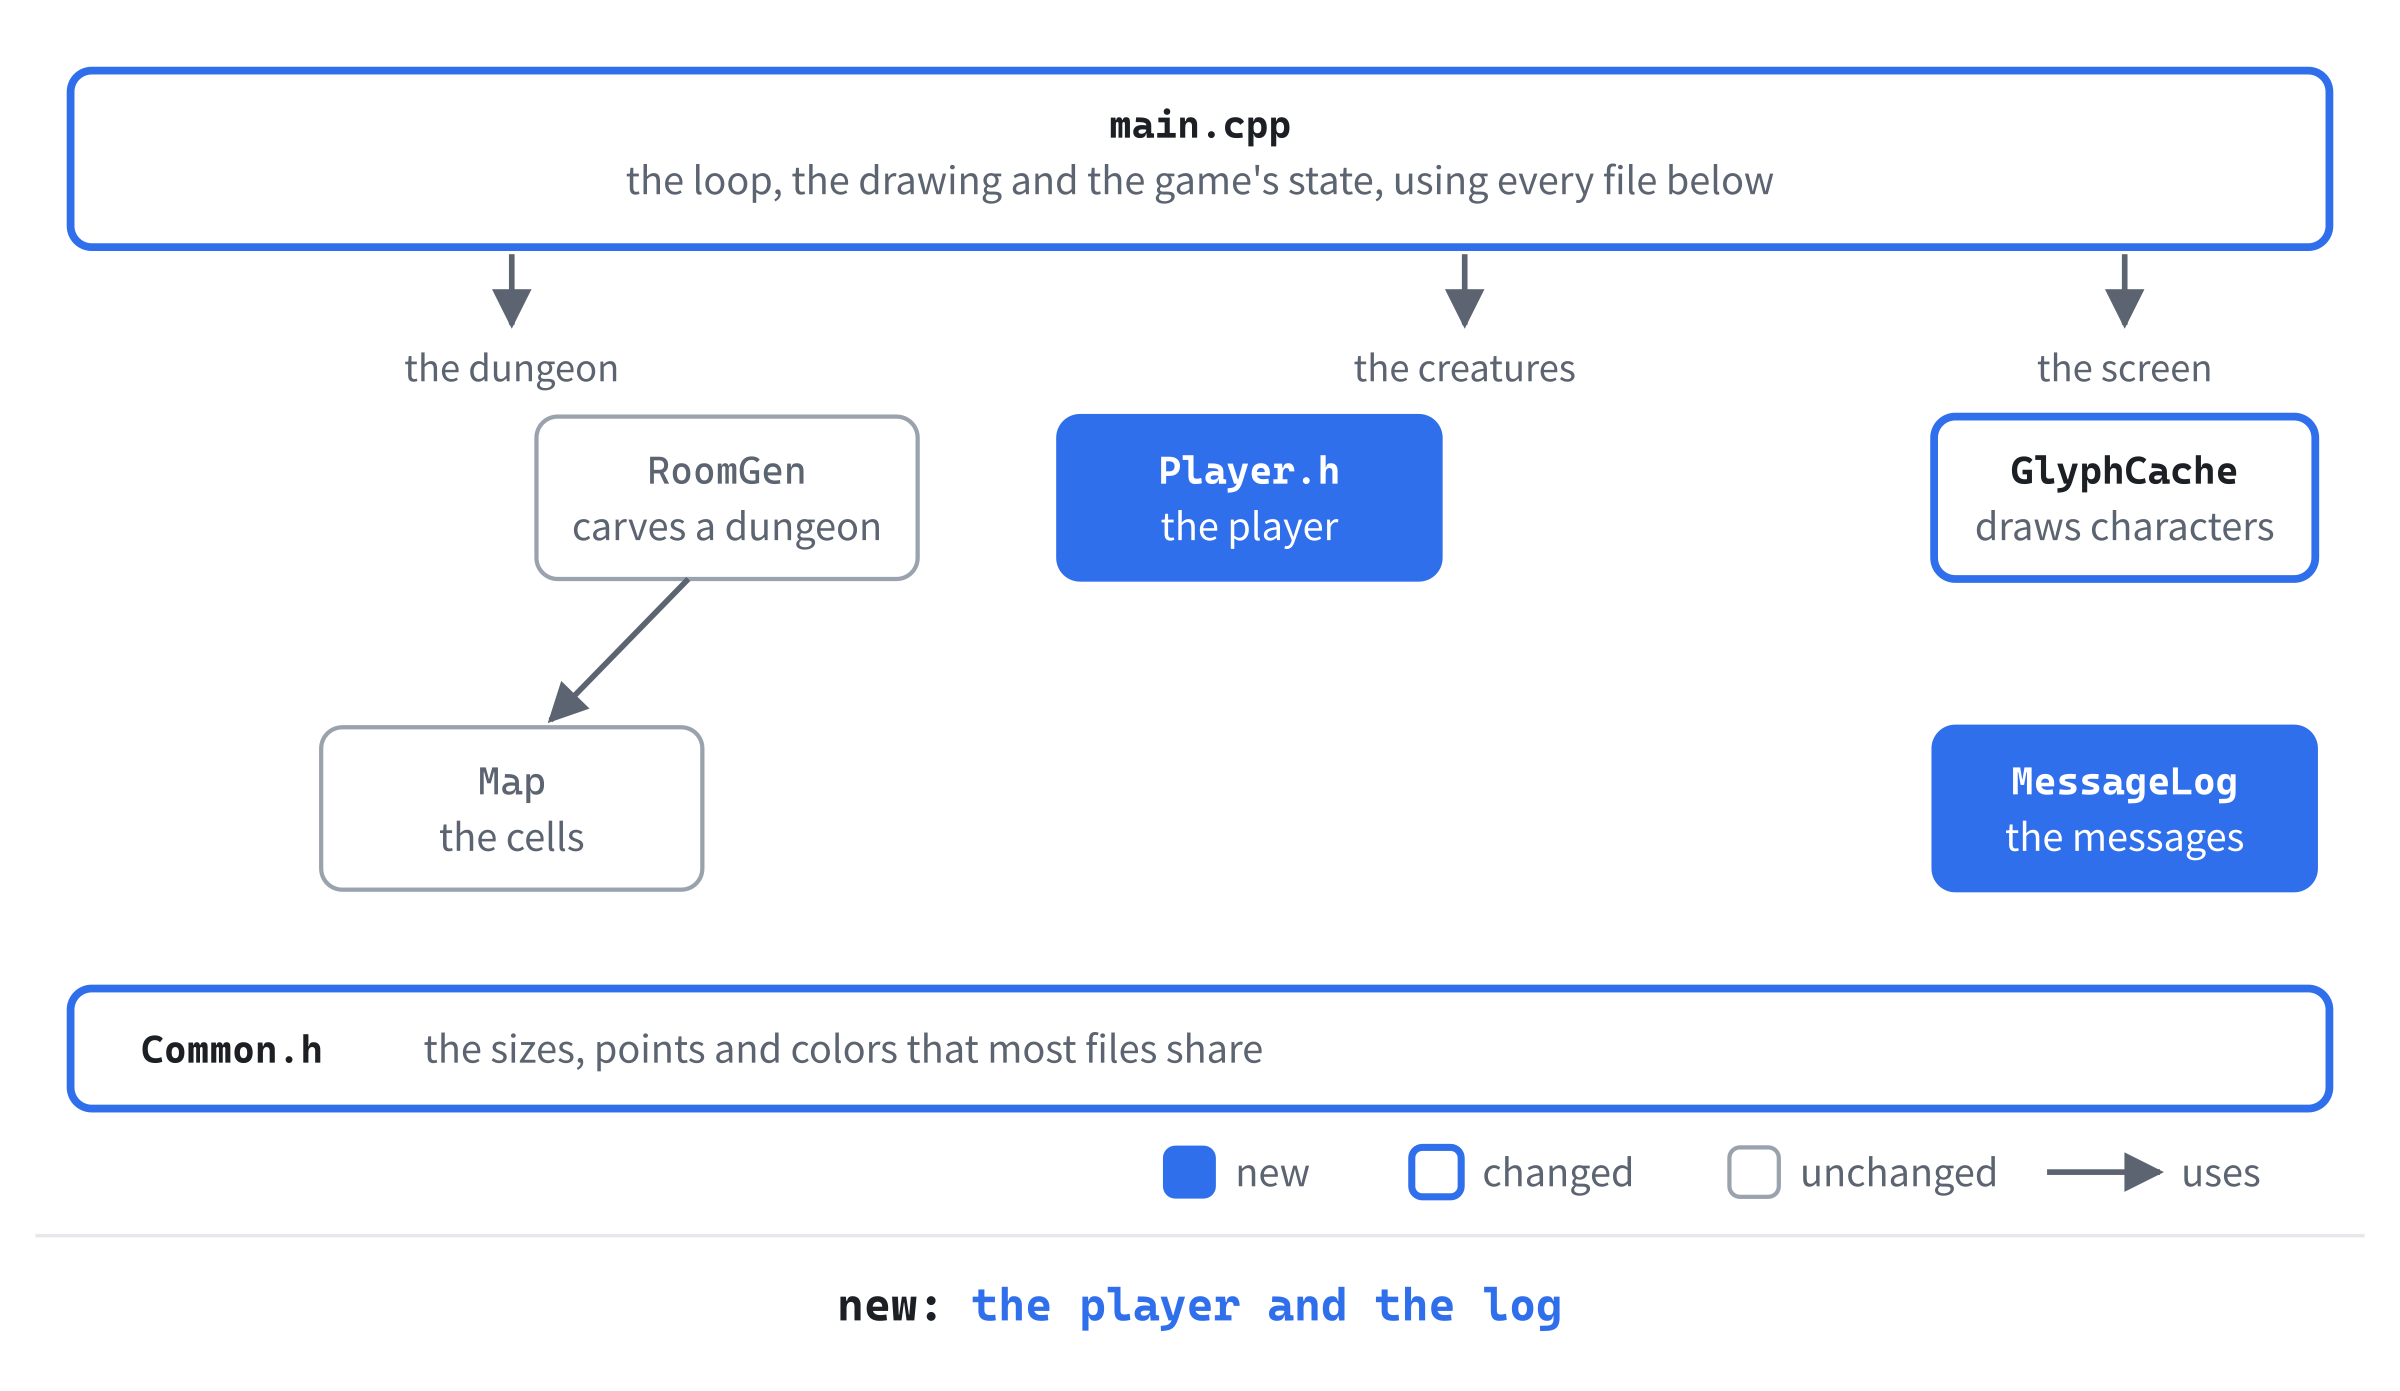Viewport: 2400px width, 1391px height.
Task: Click the arrow above 'the dungeon'
Action: pos(512,291)
